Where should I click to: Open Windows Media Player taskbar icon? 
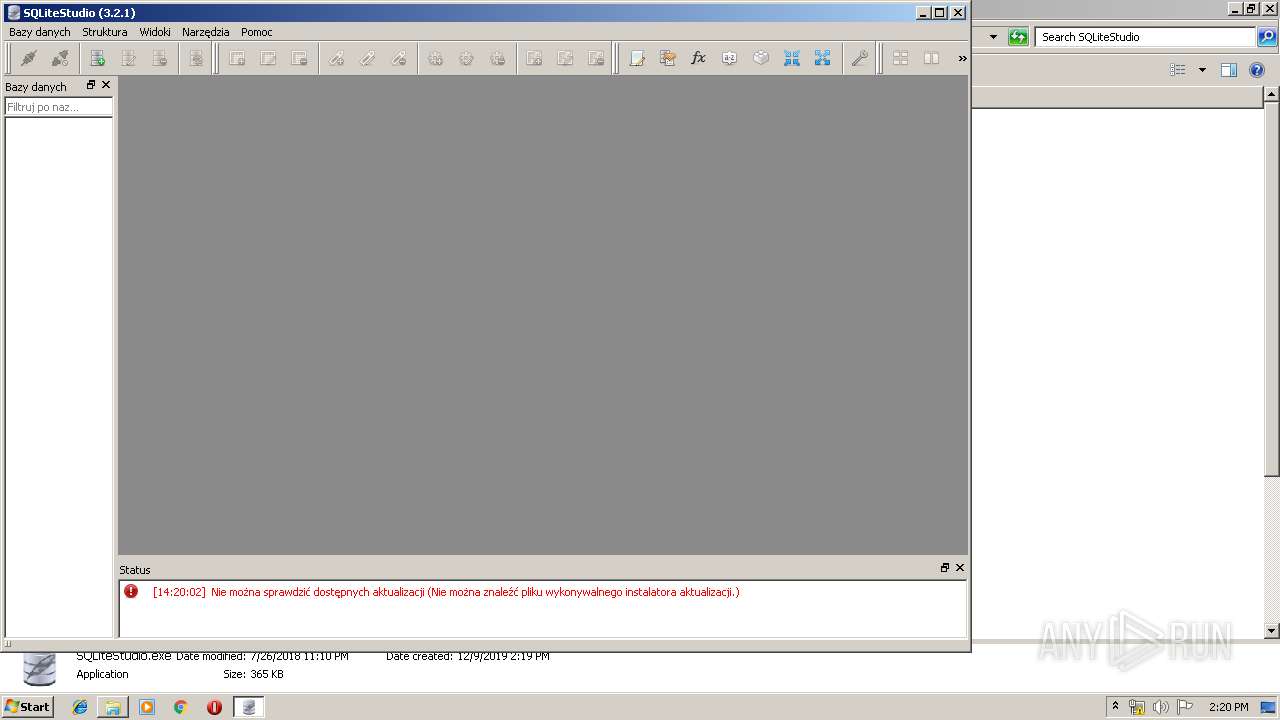[x=147, y=707]
